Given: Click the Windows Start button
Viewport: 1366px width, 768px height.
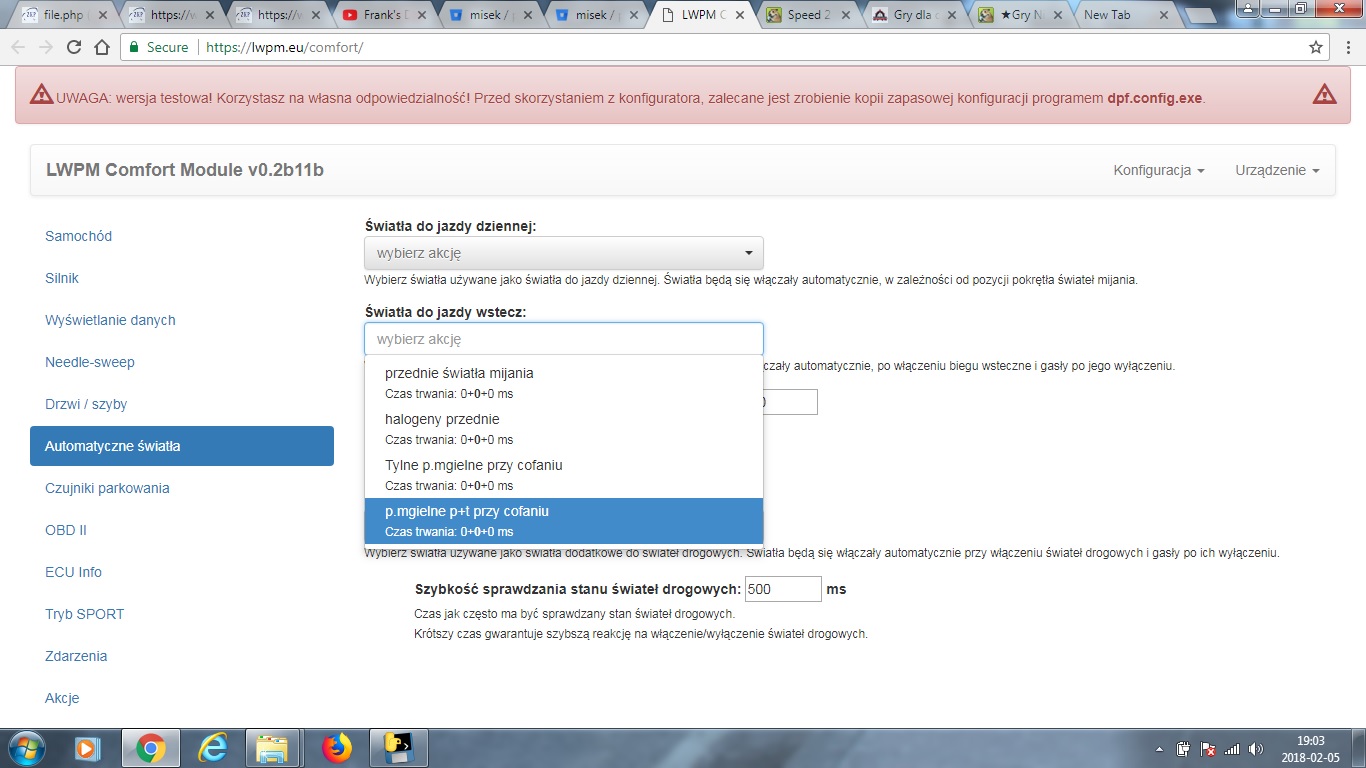Looking at the screenshot, I should click(x=26, y=748).
